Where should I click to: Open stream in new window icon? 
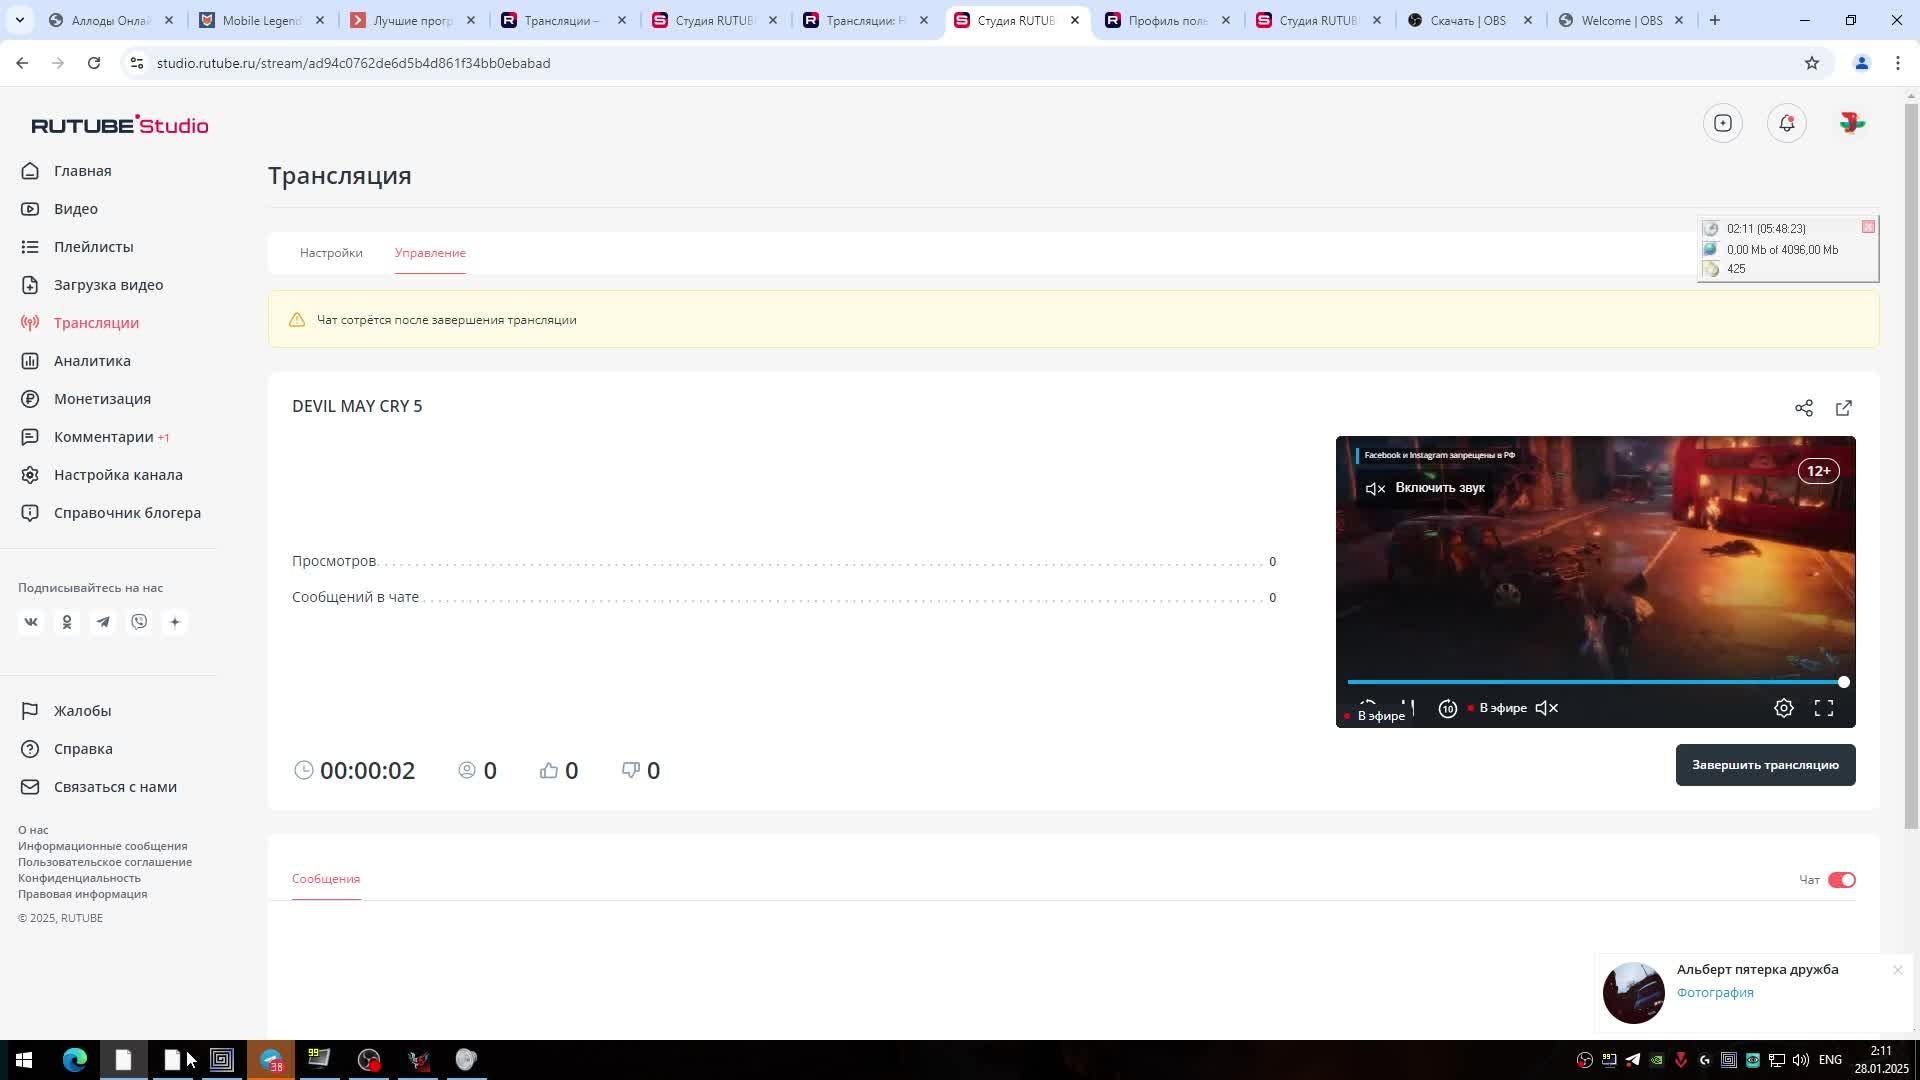tap(1843, 408)
